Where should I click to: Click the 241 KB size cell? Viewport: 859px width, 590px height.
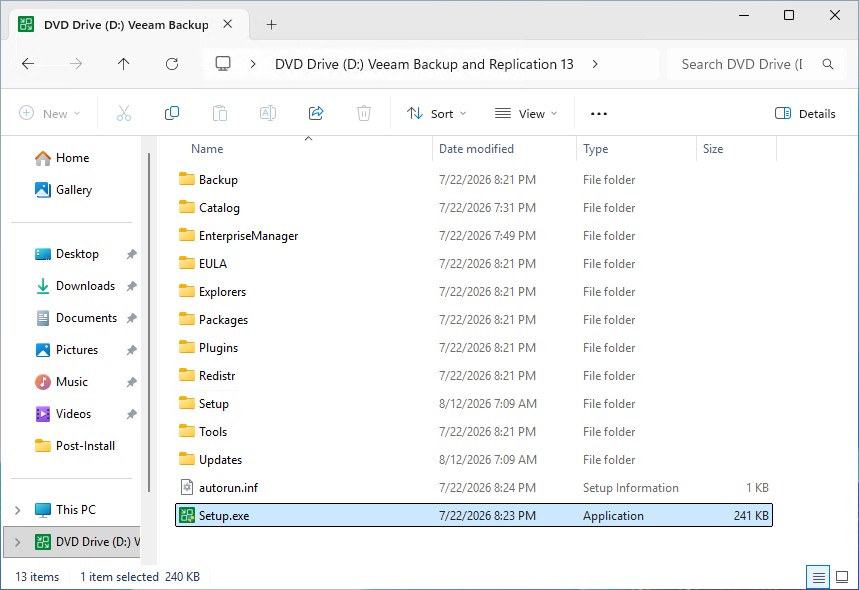point(751,515)
